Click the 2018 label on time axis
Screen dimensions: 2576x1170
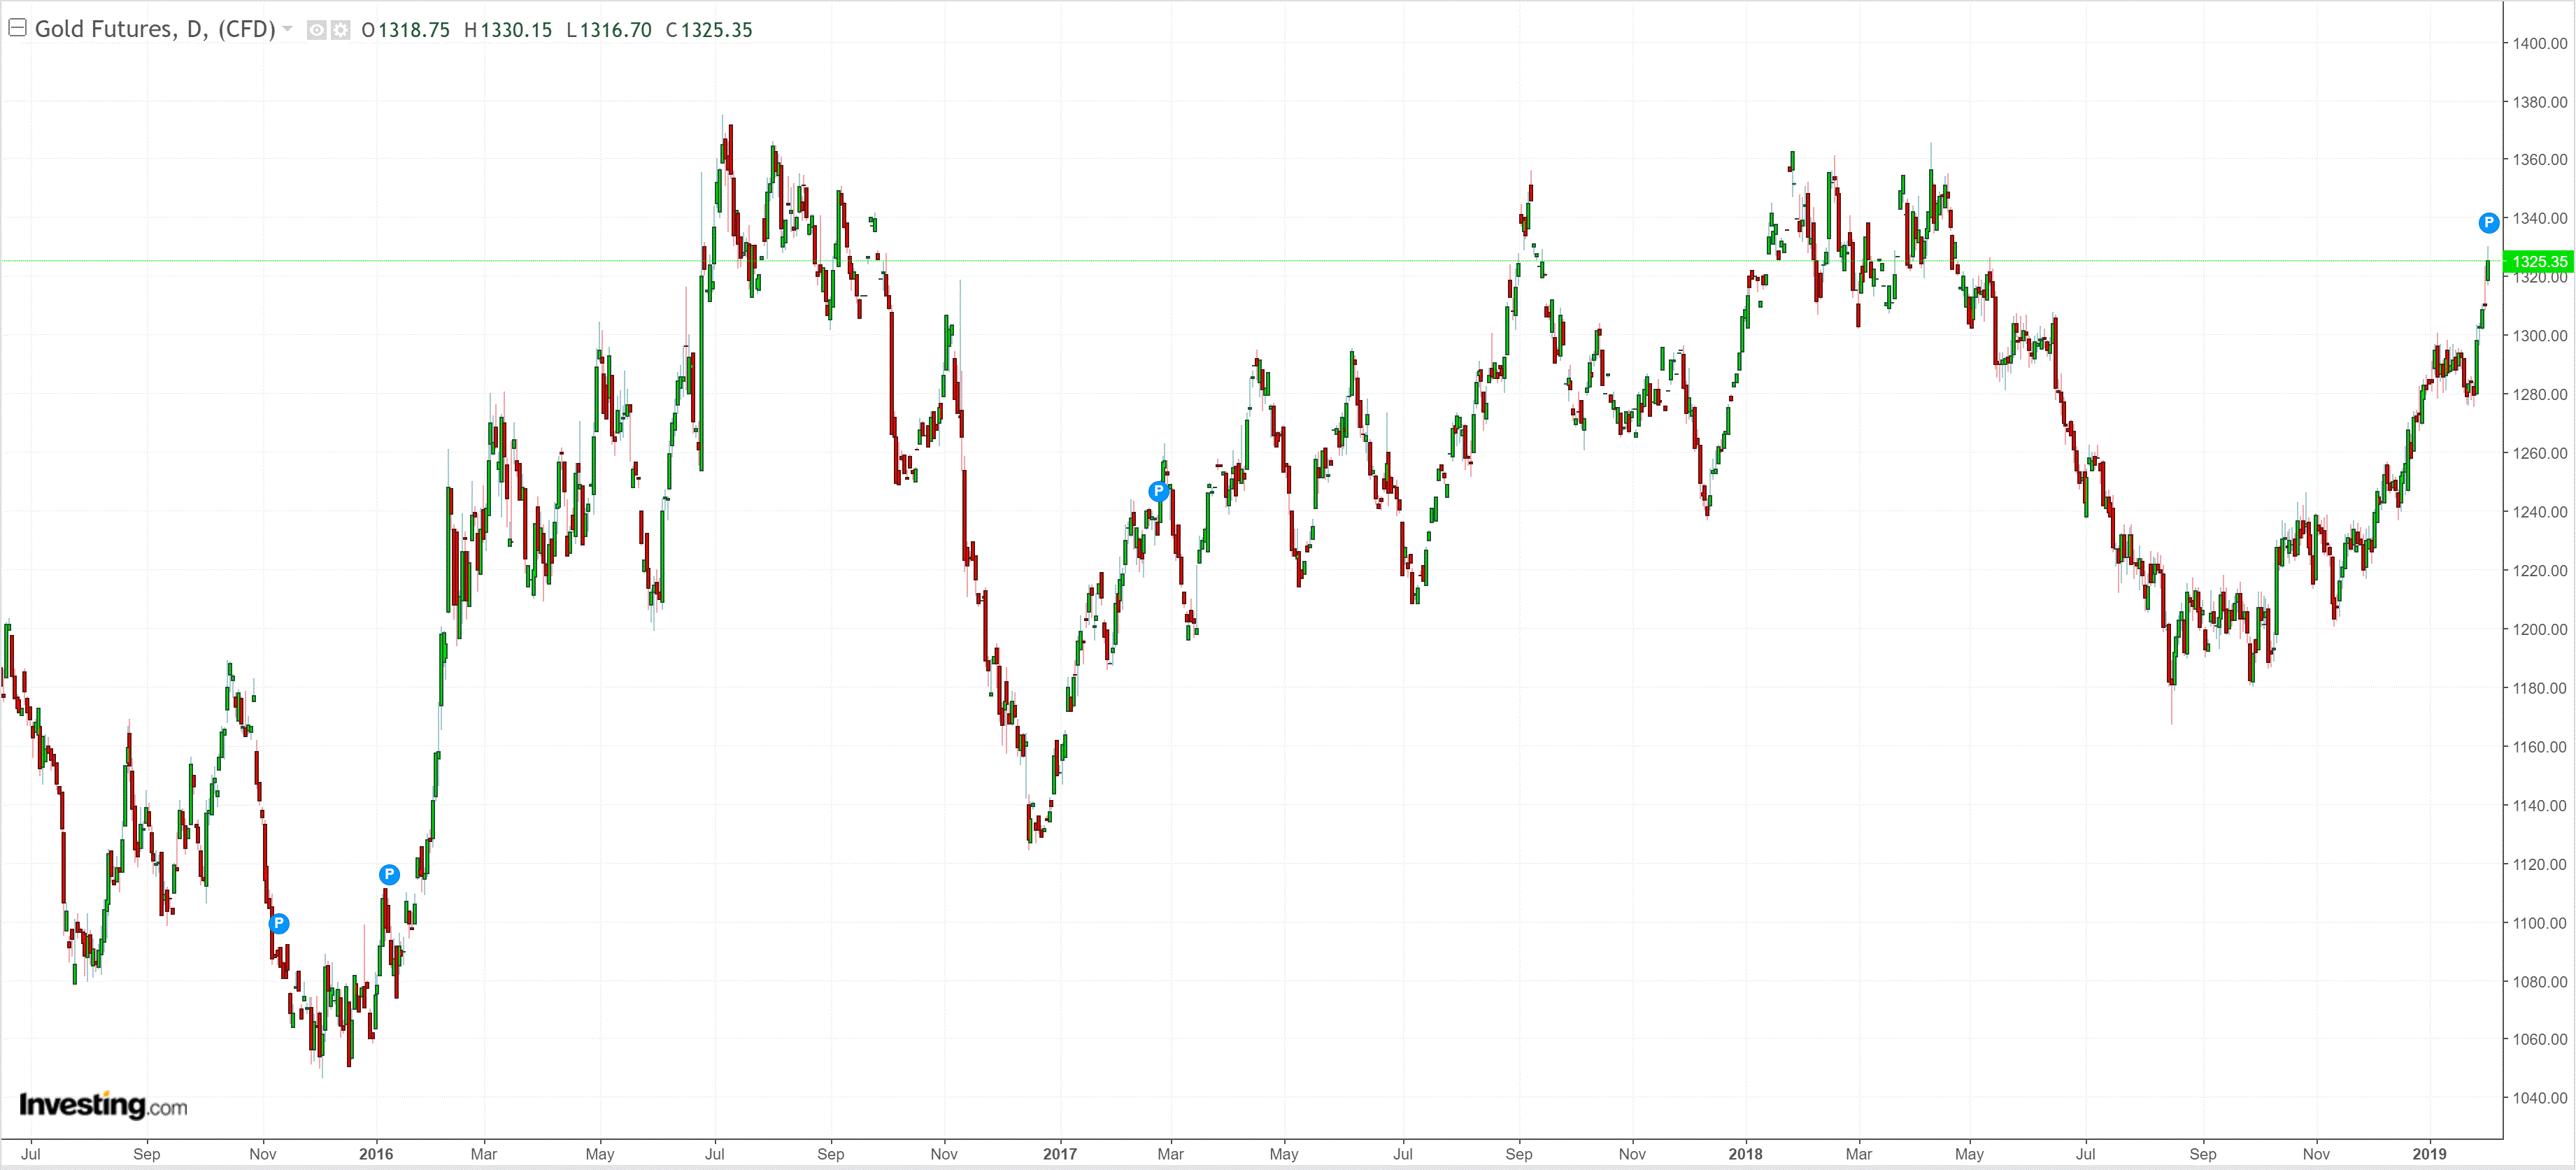tap(1745, 1154)
